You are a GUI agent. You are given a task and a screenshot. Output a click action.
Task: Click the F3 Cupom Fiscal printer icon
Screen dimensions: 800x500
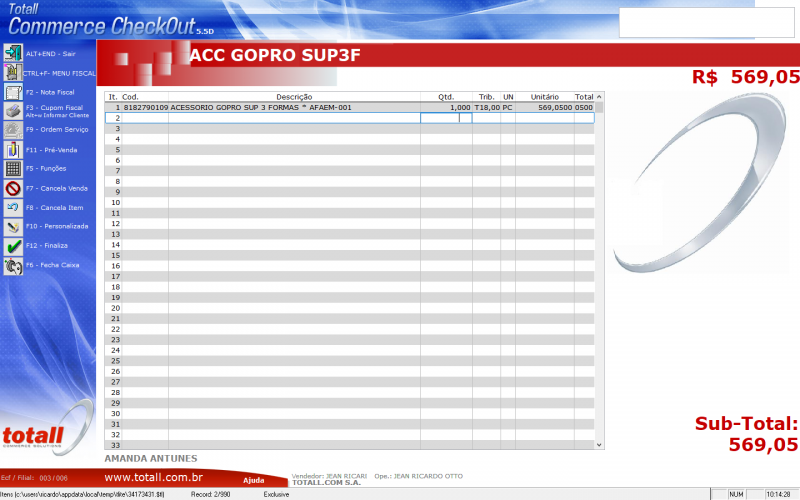pos(13,111)
